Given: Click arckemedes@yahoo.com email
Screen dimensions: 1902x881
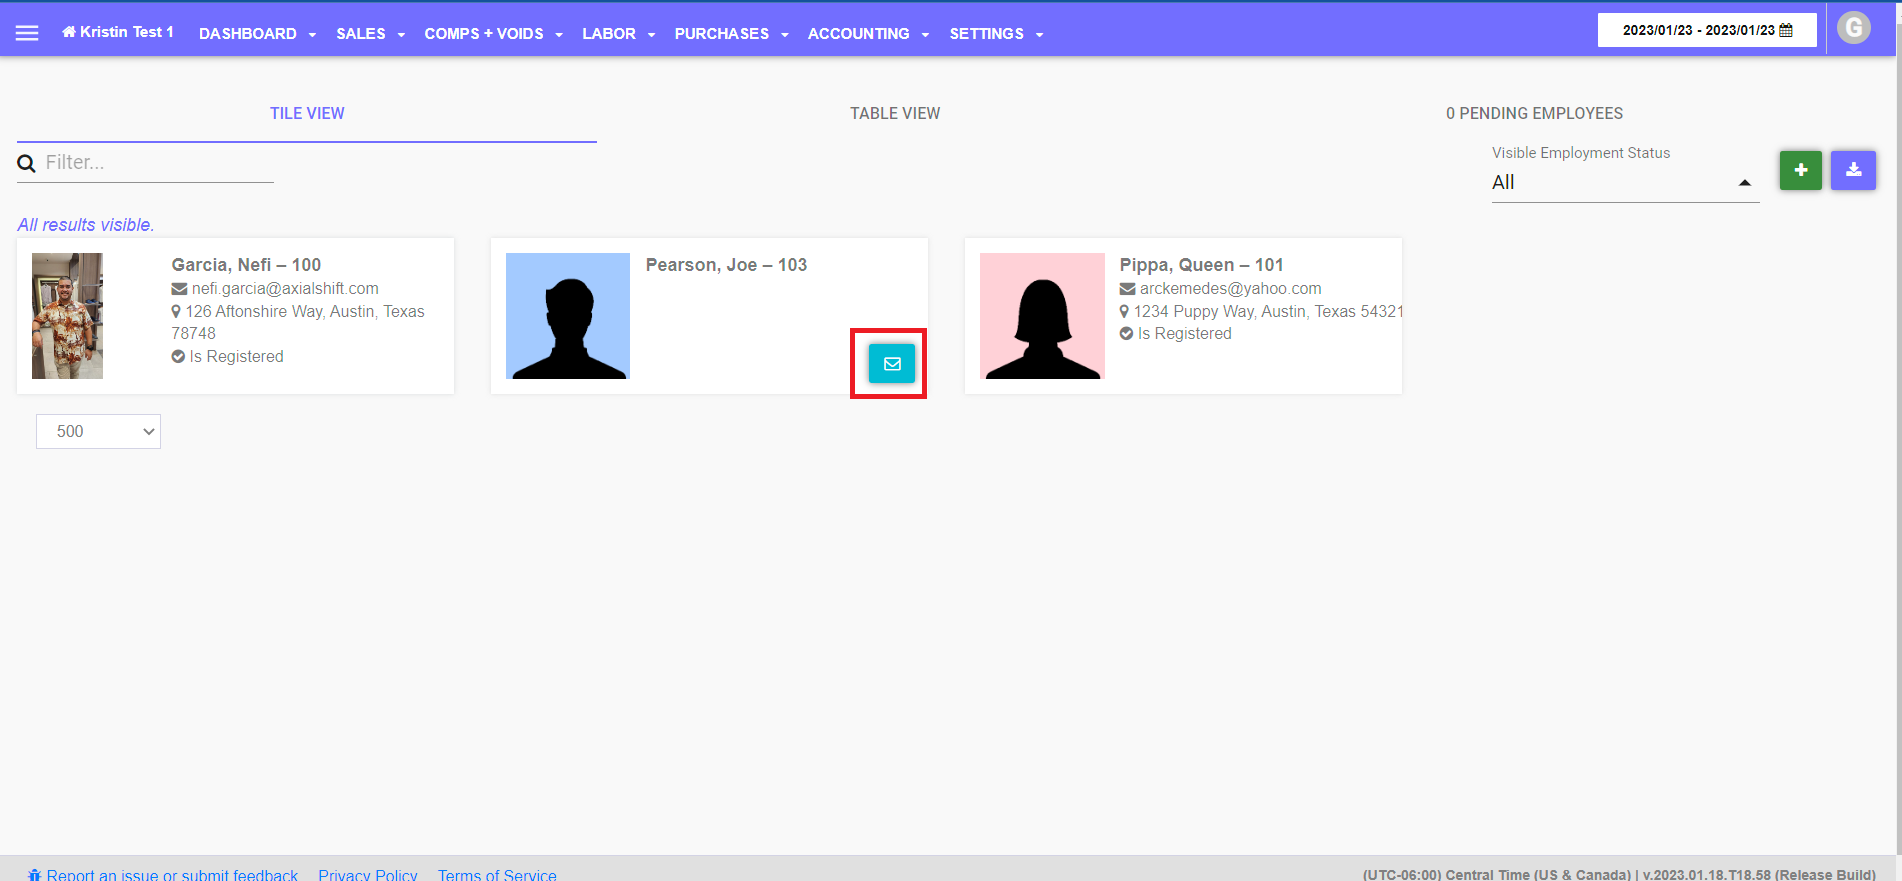Looking at the screenshot, I should [1230, 289].
